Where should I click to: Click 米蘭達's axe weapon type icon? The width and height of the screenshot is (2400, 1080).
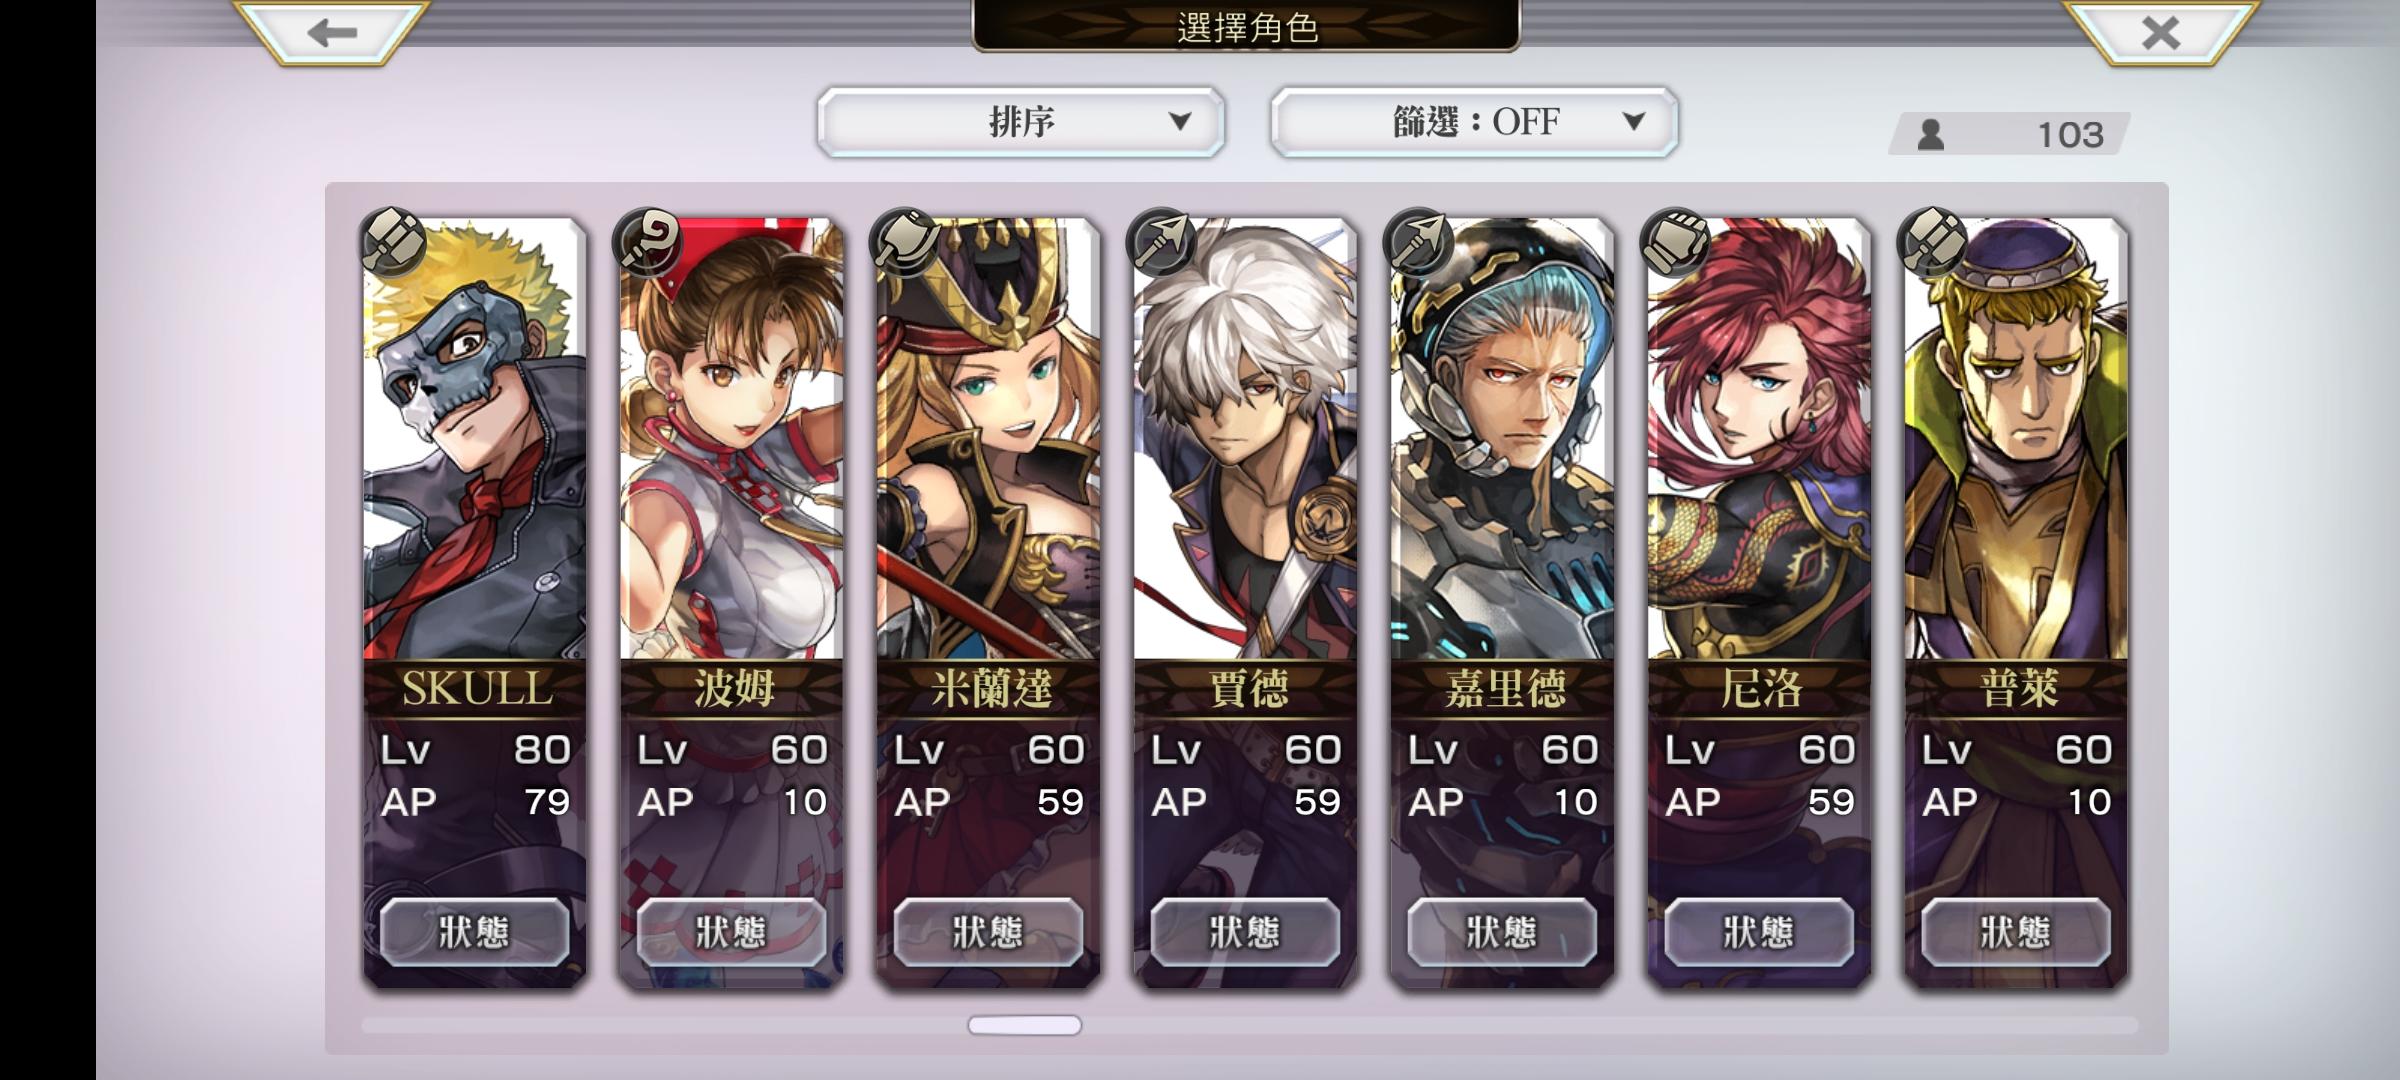tap(906, 241)
